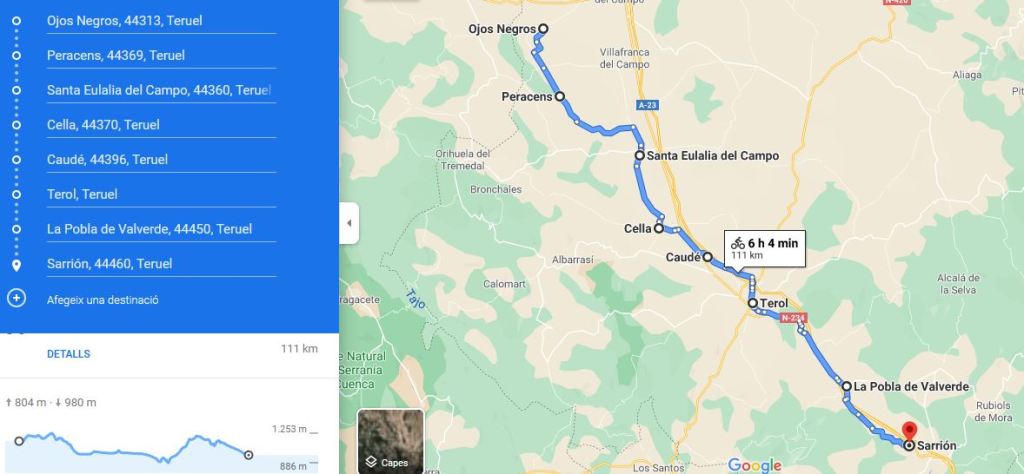Select the Peracens waypoint circle on map
Image resolution: width=1024 pixels, height=474 pixels.
click(560, 97)
